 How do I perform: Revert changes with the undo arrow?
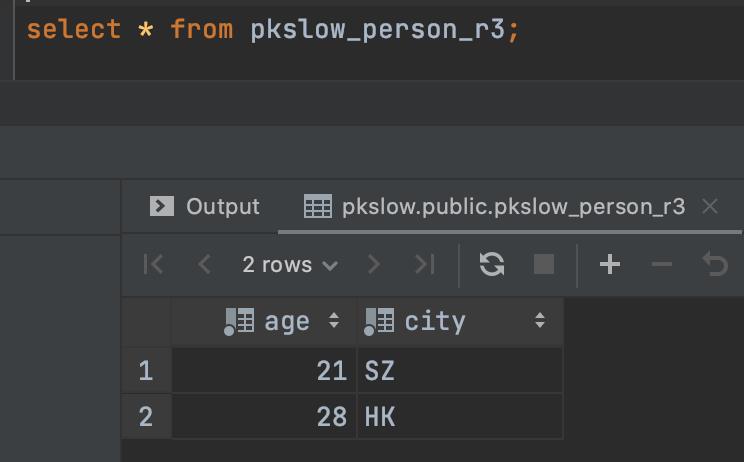[x=714, y=264]
